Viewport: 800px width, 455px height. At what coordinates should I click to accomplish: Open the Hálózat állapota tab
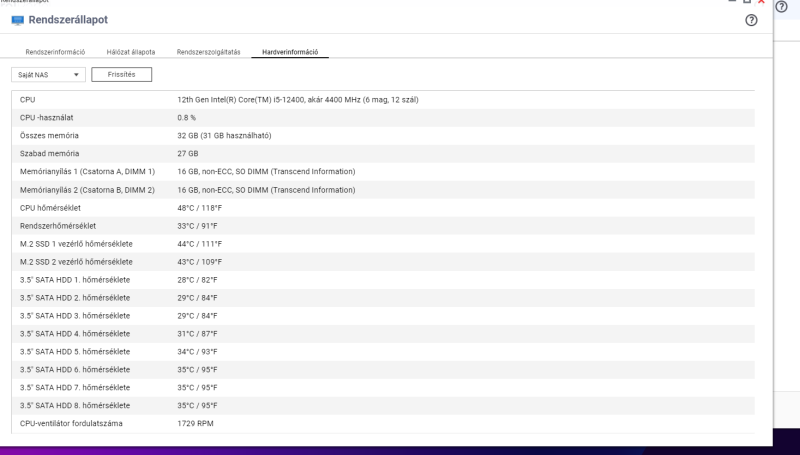pyautogui.click(x=131, y=52)
